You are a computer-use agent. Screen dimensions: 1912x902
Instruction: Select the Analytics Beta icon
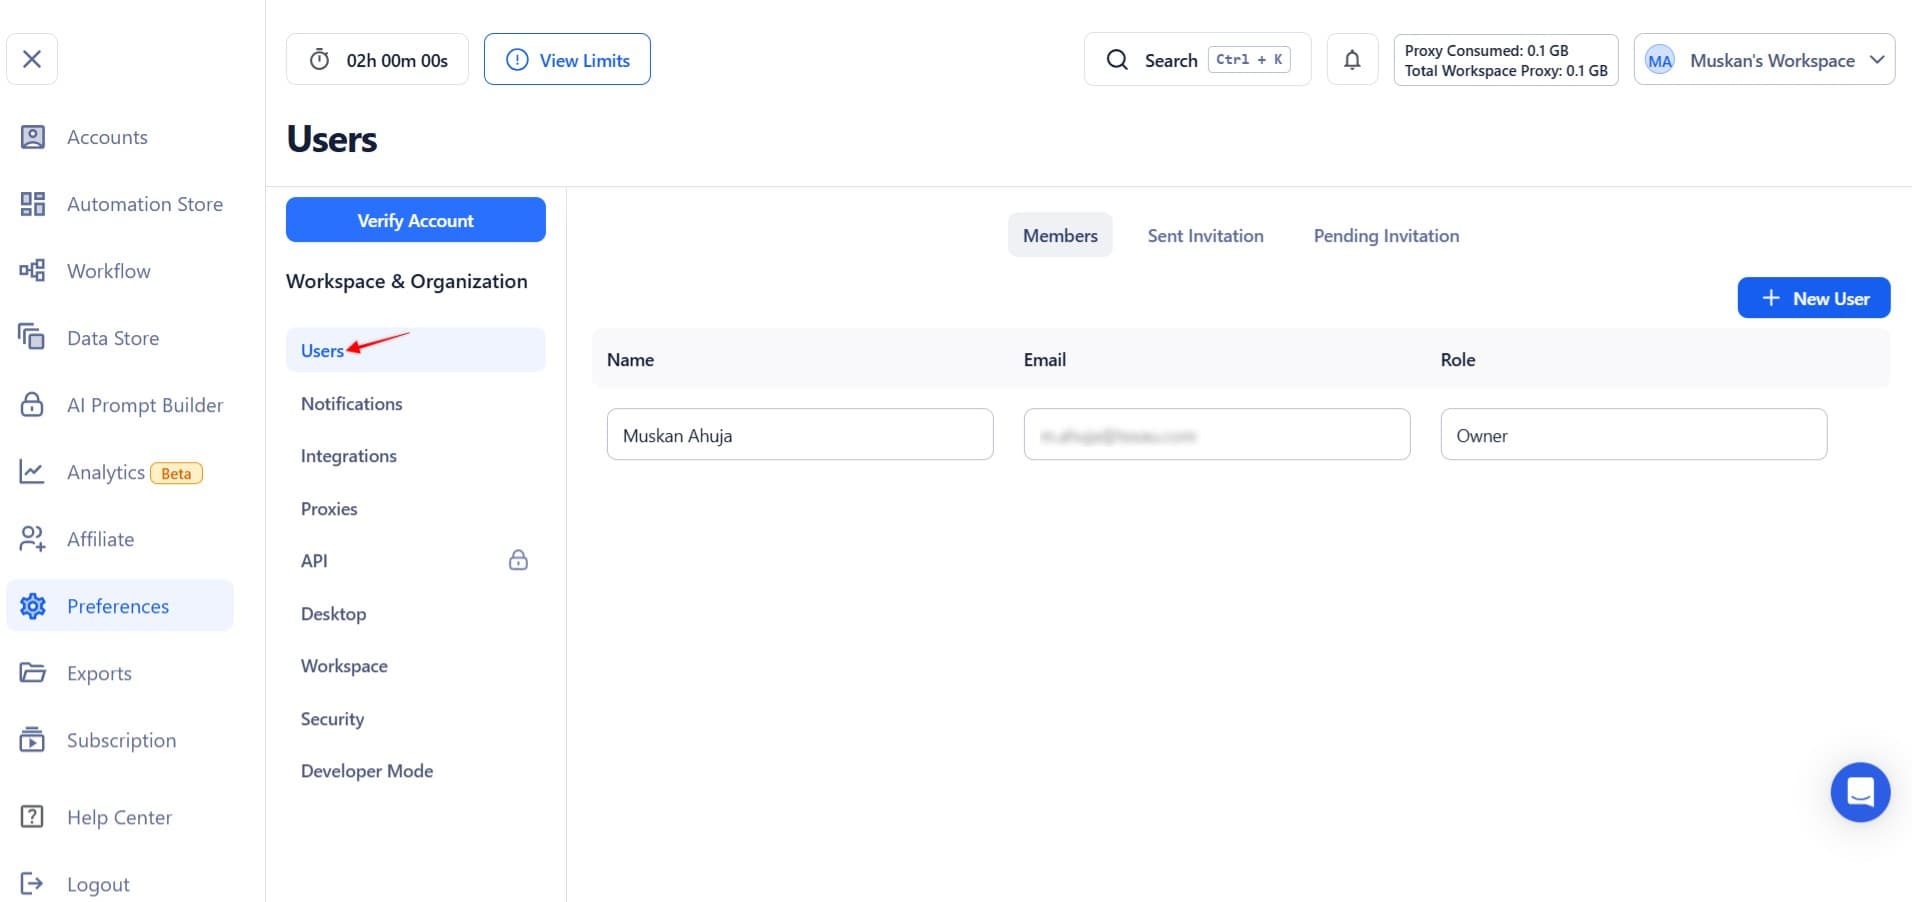point(32,472)
